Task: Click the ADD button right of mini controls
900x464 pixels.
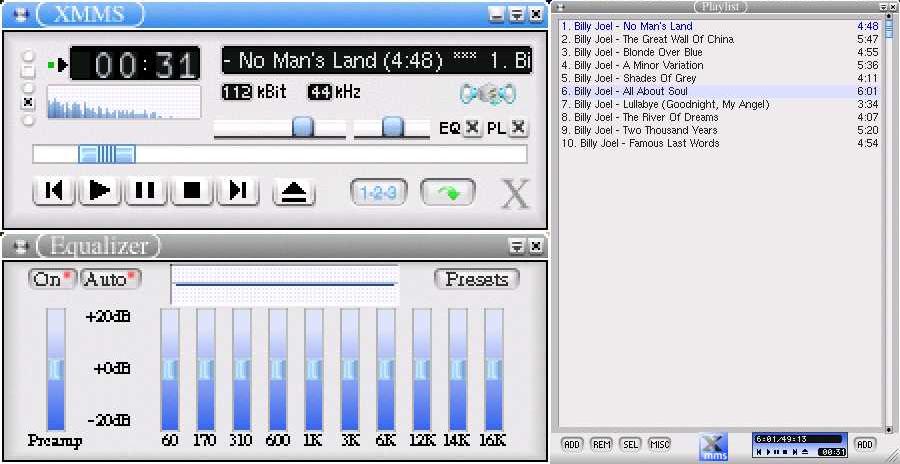Action: [x=865, y=444]
